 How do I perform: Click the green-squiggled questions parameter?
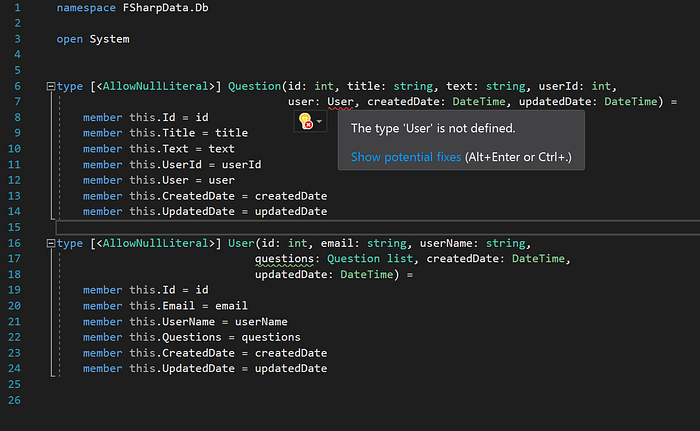tap(284, 259)
